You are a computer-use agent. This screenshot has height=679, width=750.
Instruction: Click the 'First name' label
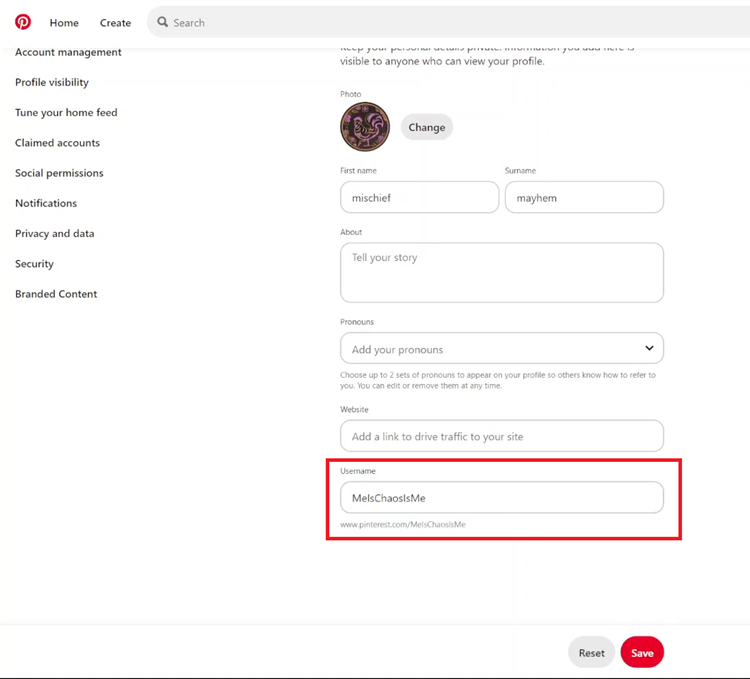coord(358,171)
